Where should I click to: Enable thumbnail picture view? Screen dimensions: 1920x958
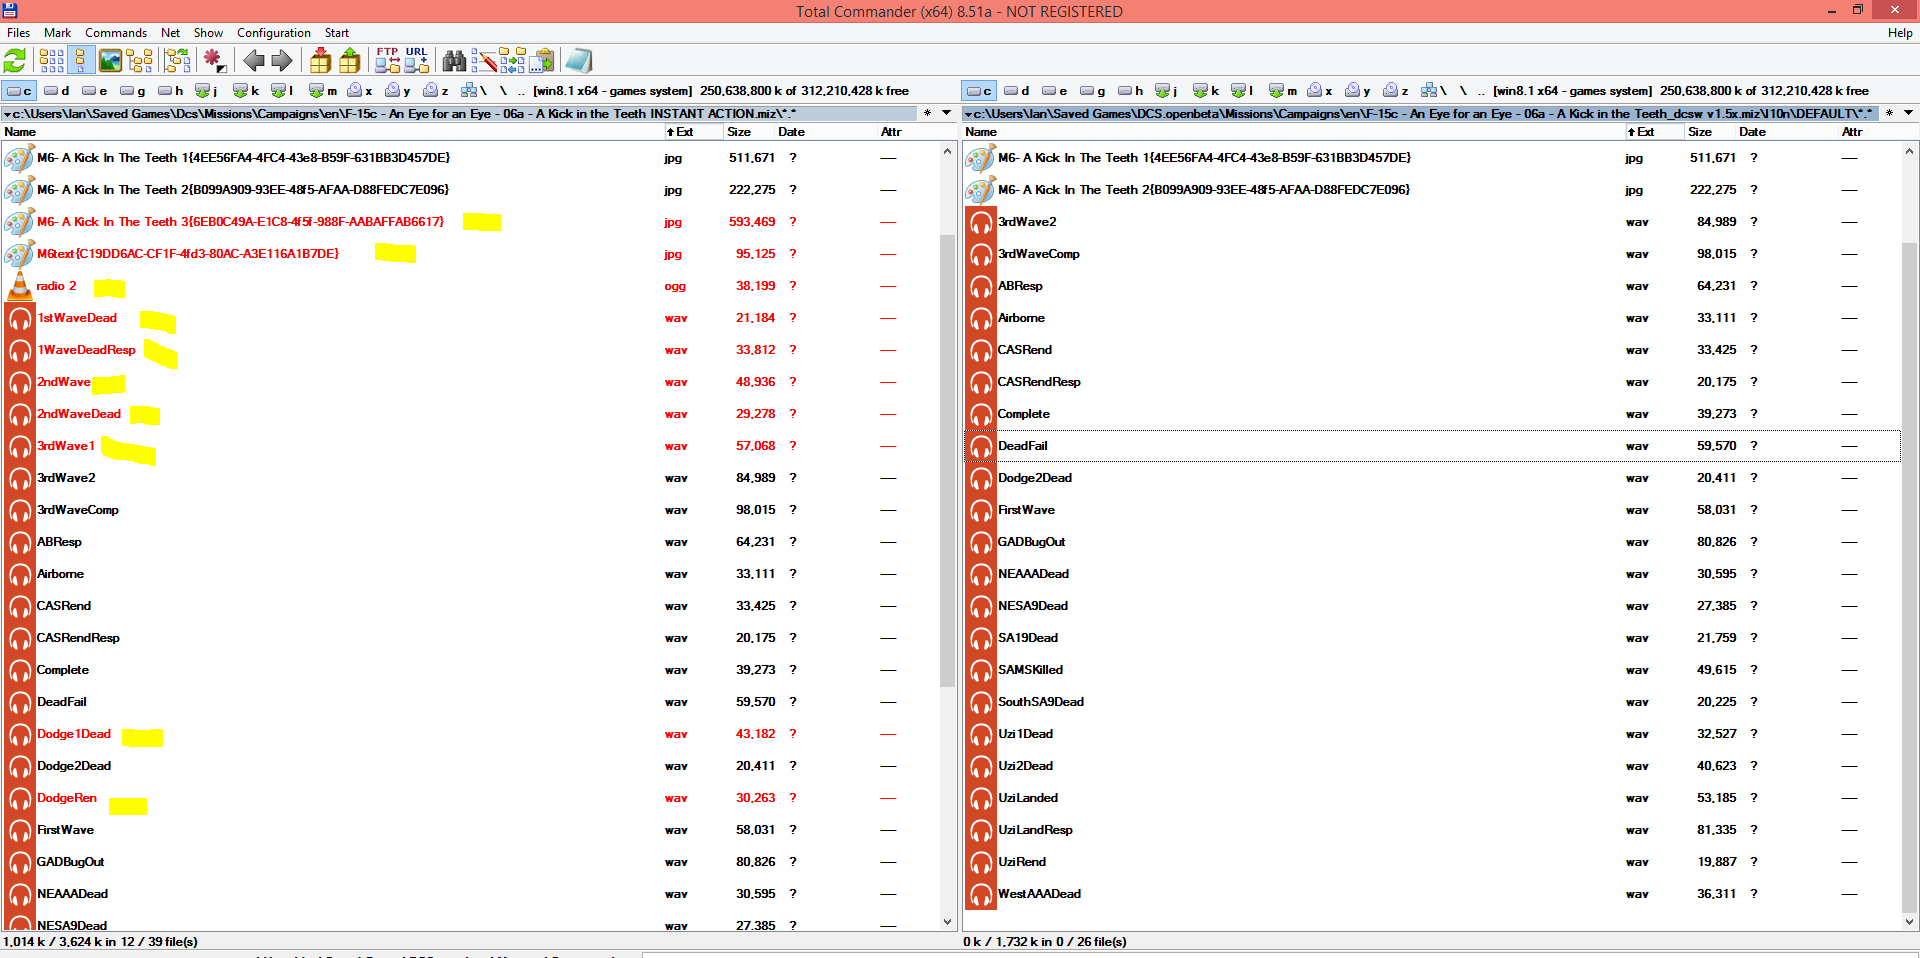pos(110,61)
